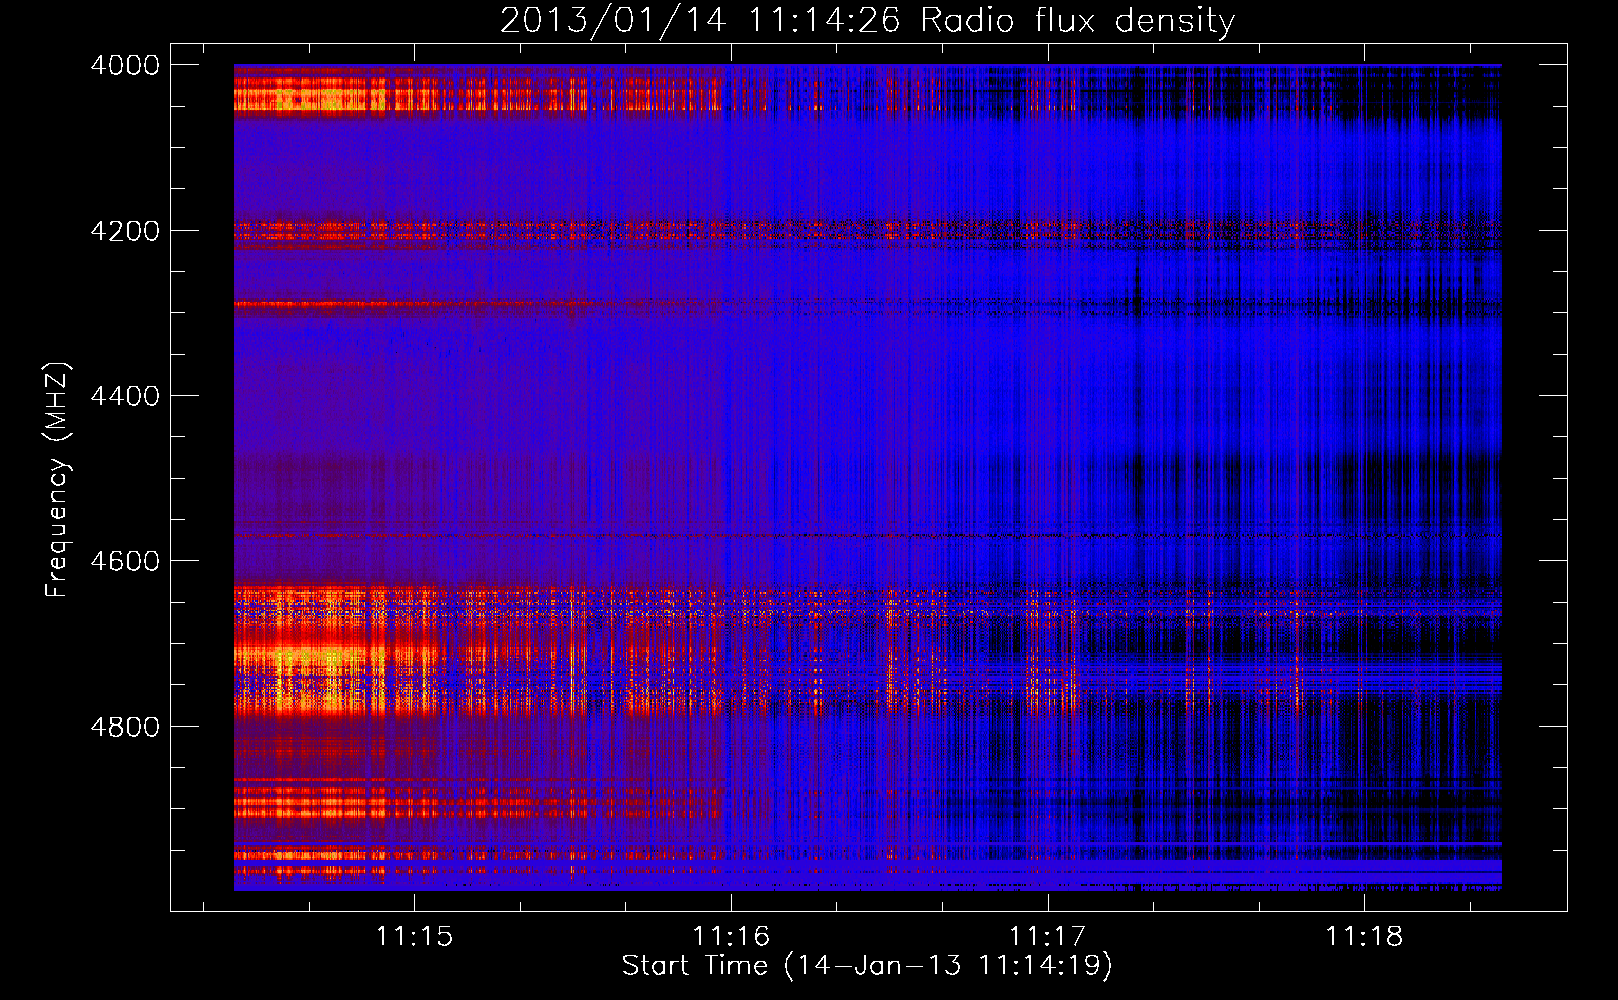
Task: Click the 4400 frequency axis label
Action: (125, 396)
